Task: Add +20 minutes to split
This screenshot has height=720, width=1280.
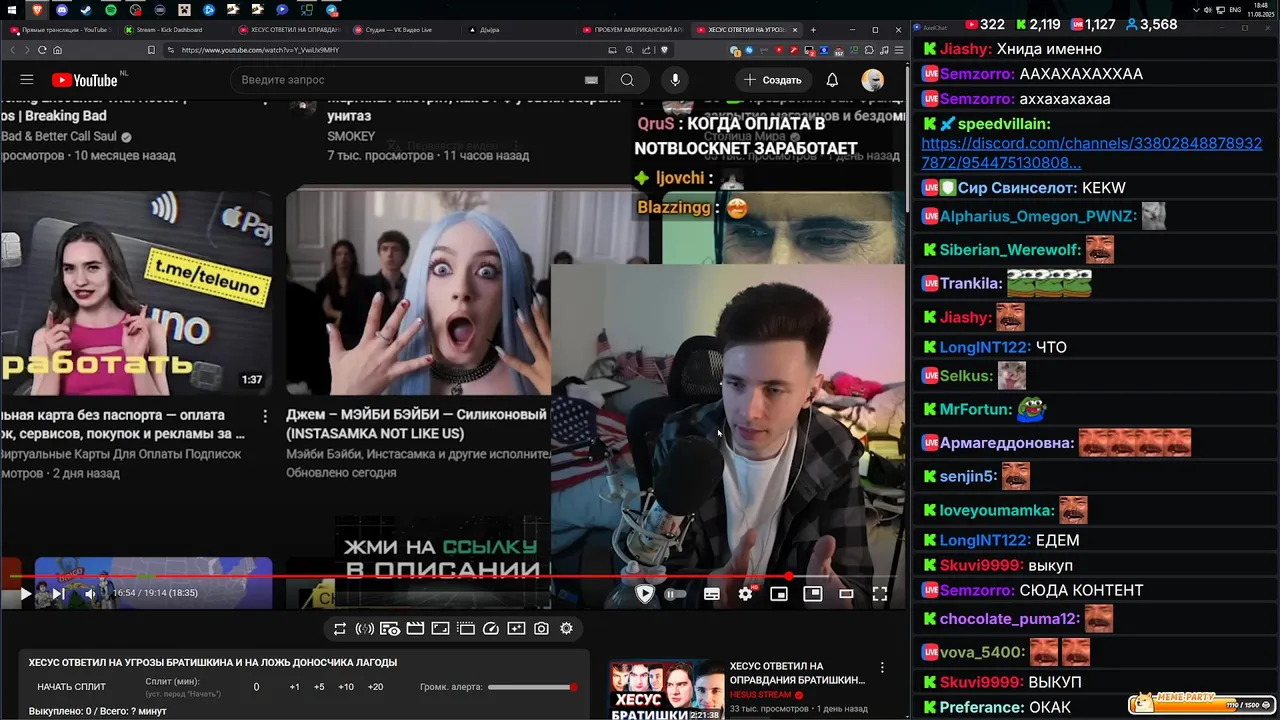Action: tap(375, 687)
